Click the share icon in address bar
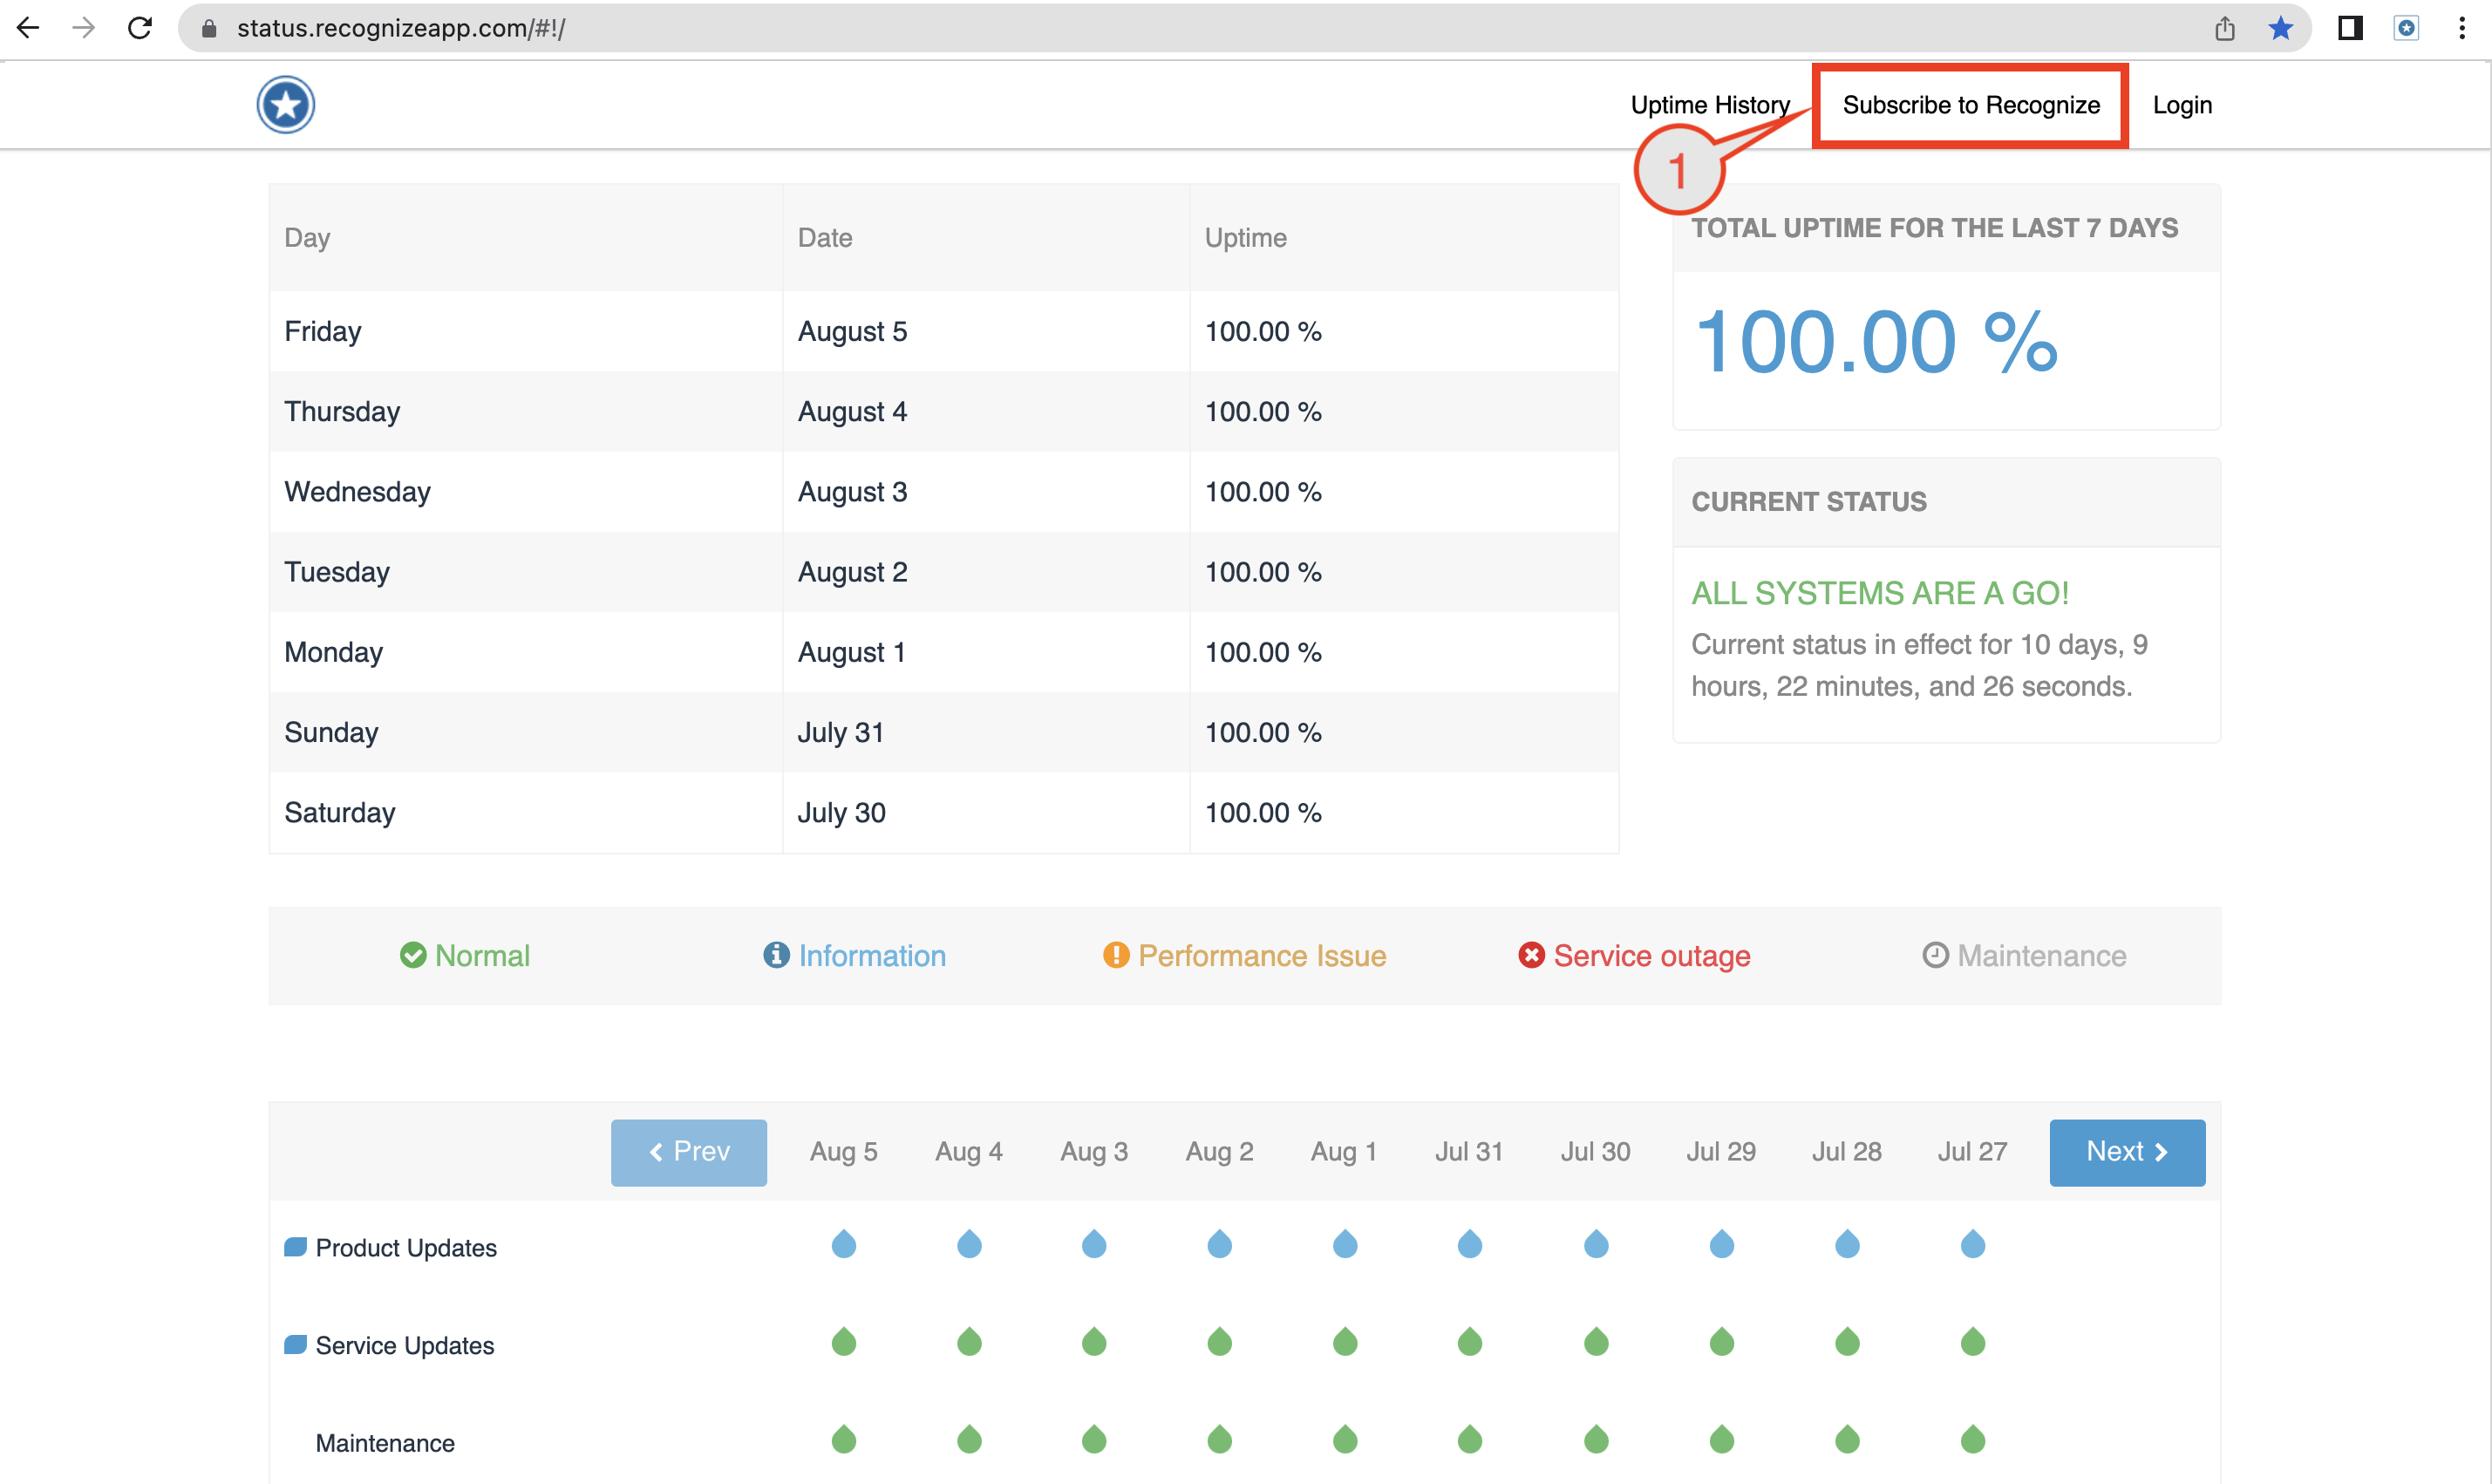This screenshot has height=1484, width=2492. [x=2224, y=28]
